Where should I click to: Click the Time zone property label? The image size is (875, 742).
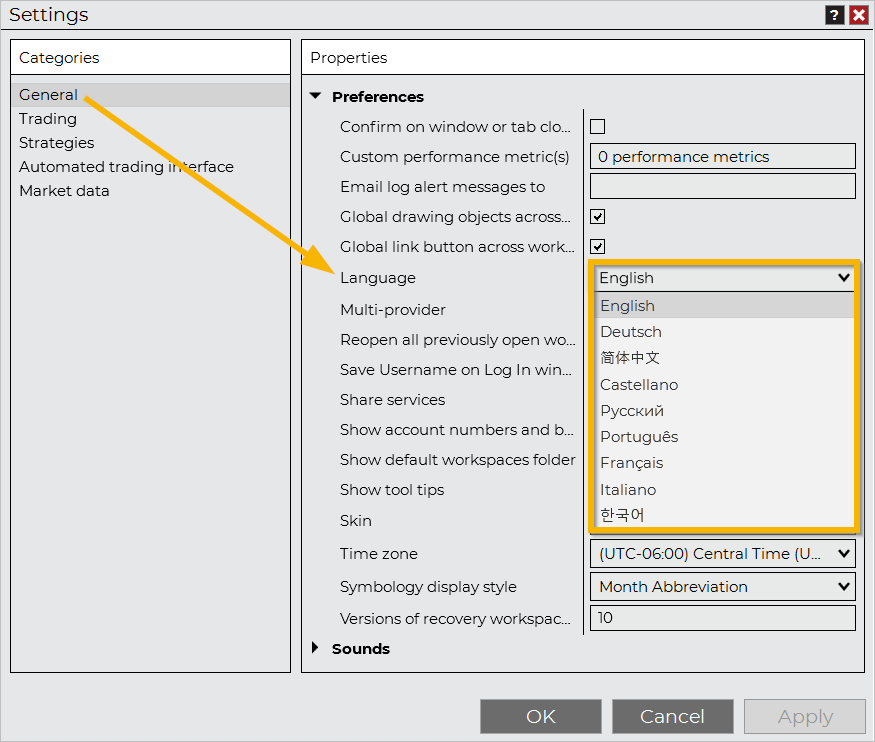379,554
